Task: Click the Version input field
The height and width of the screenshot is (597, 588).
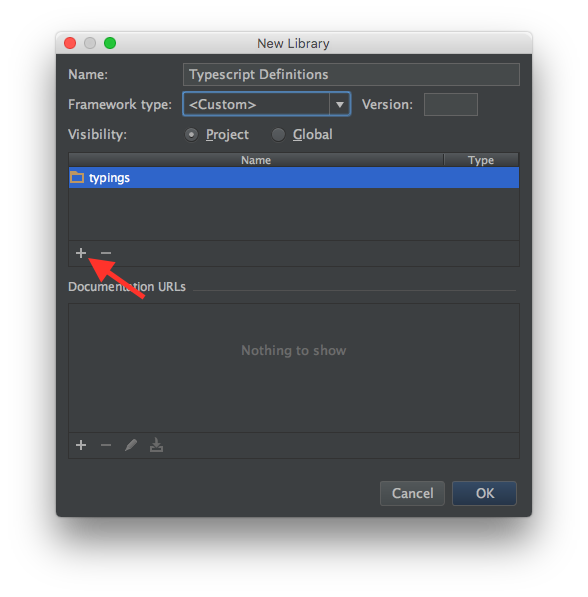Action: pos(451,104)
